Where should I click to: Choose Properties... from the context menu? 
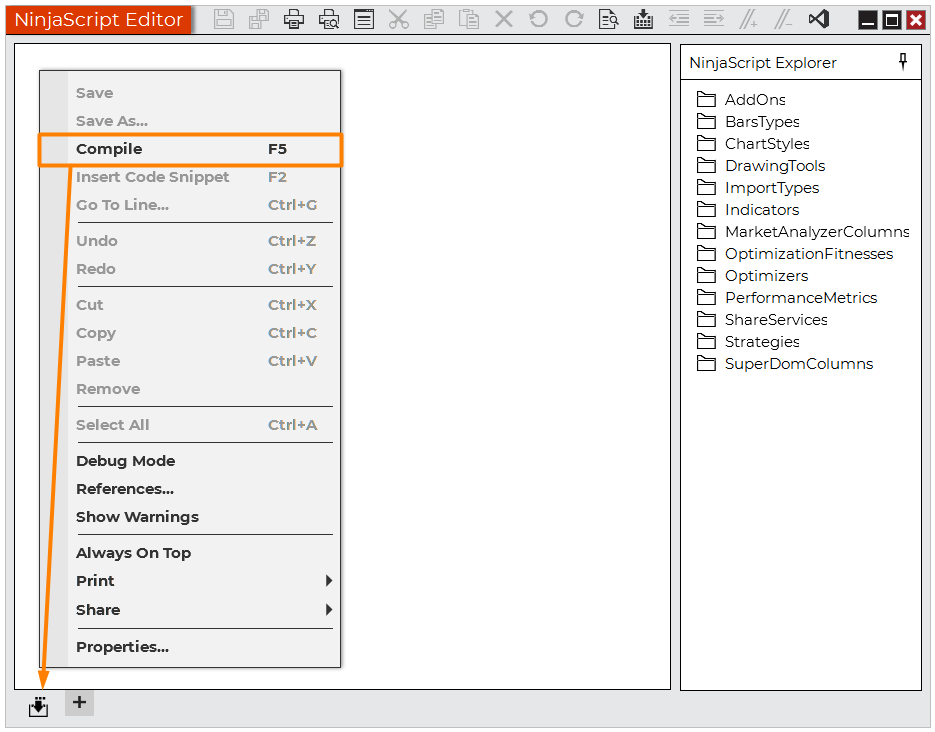(122, 647)
